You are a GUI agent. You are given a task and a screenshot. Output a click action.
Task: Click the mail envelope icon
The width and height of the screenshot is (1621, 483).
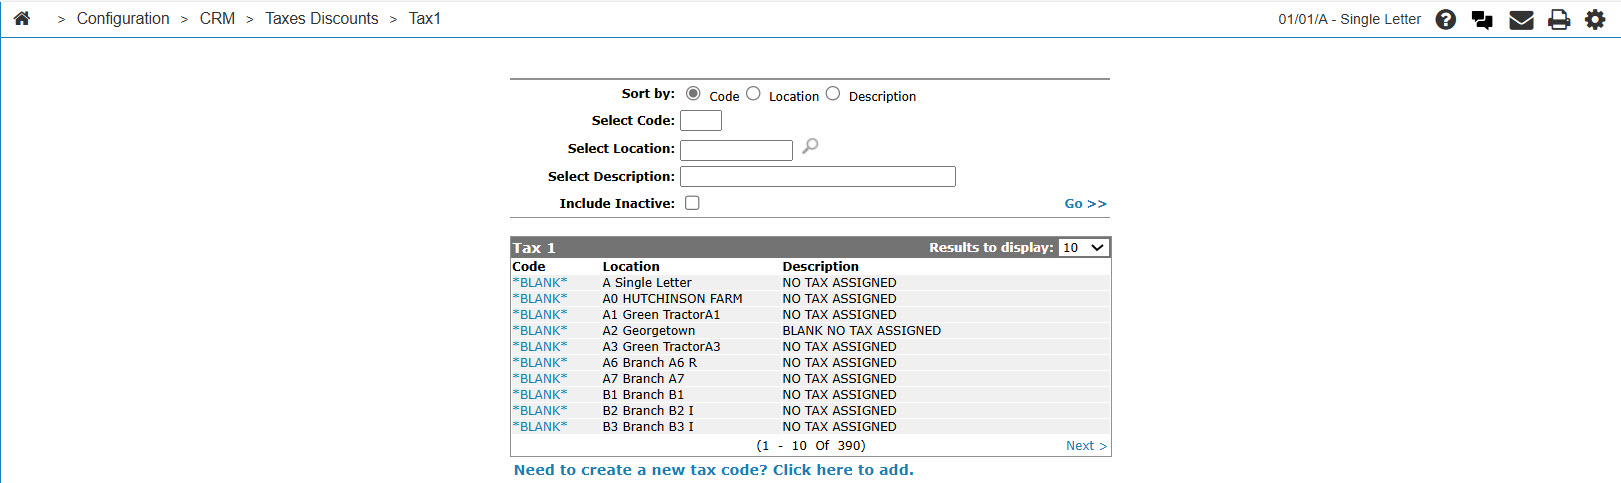tap(1521, 19)
